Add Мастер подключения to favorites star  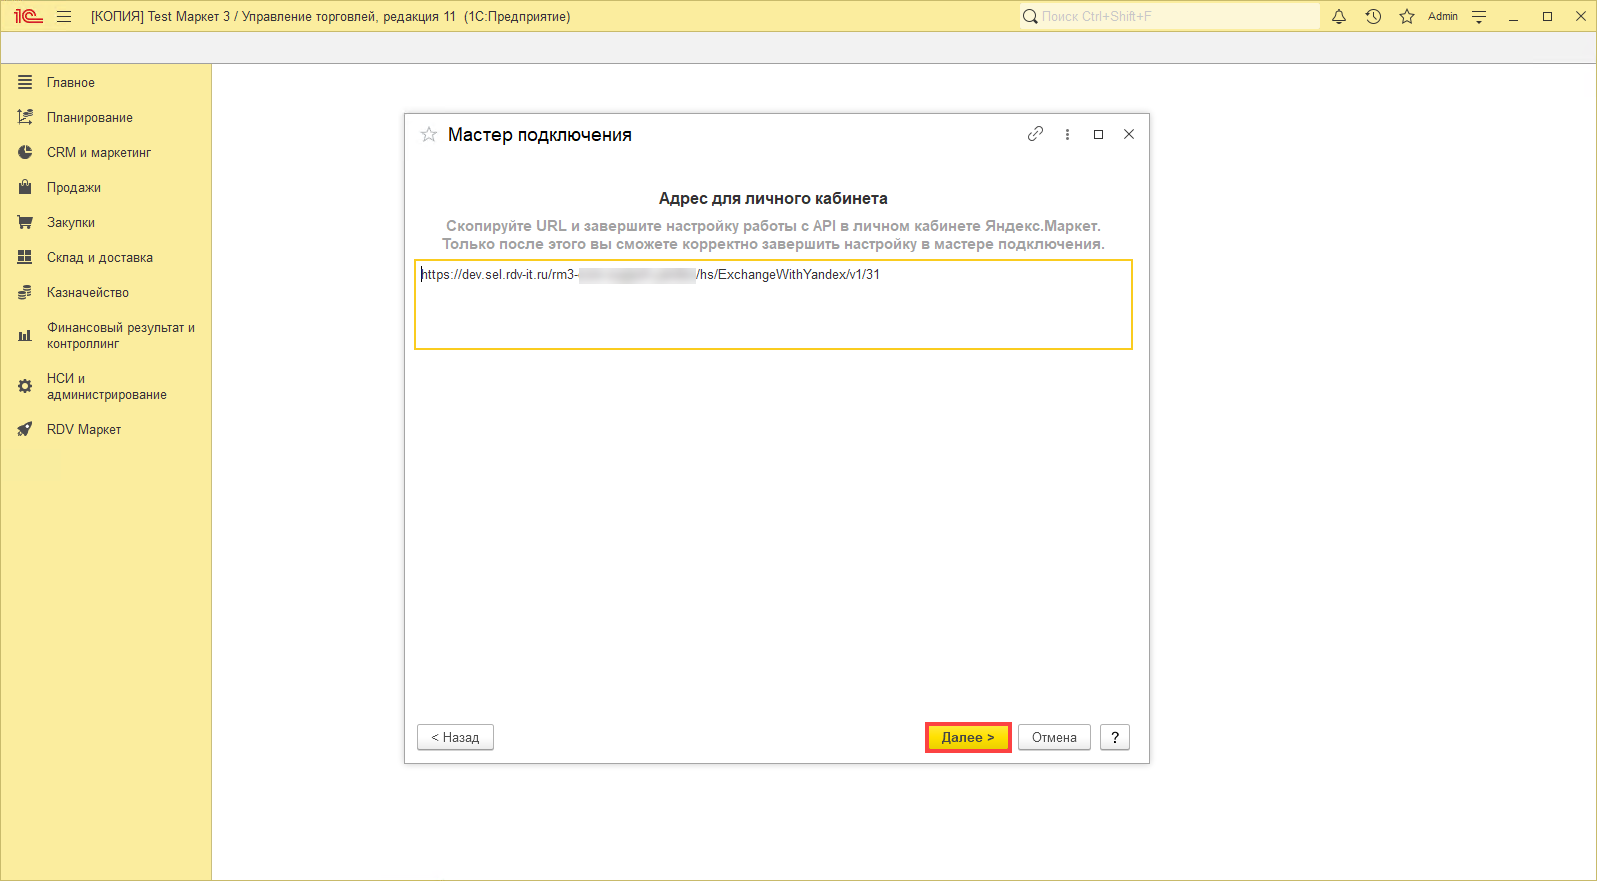429,134
